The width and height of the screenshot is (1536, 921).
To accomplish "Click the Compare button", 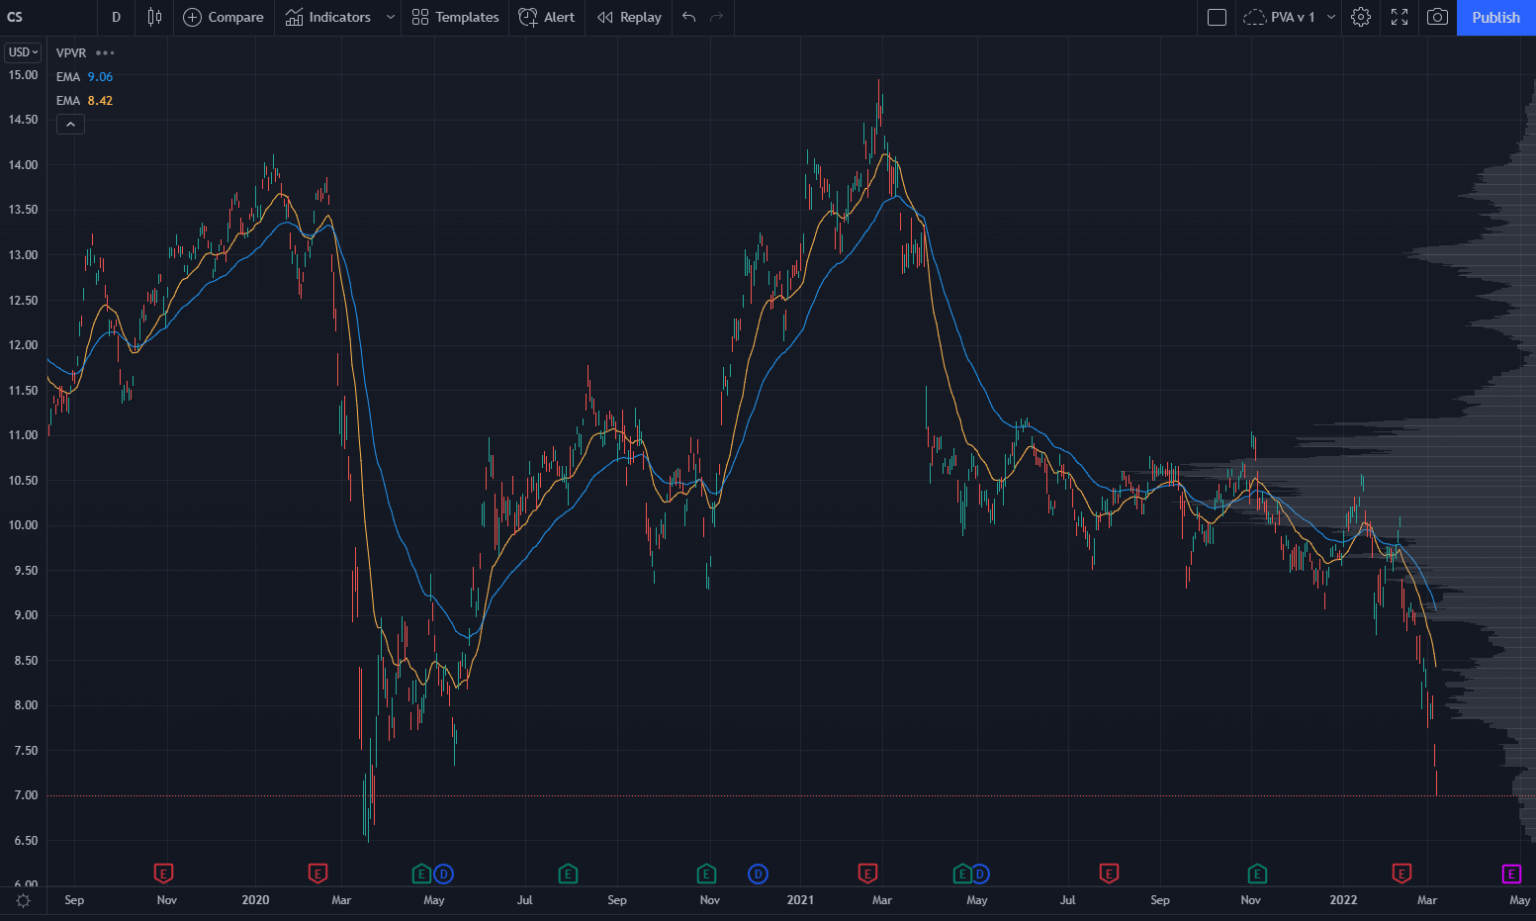I will click(223, 17).
